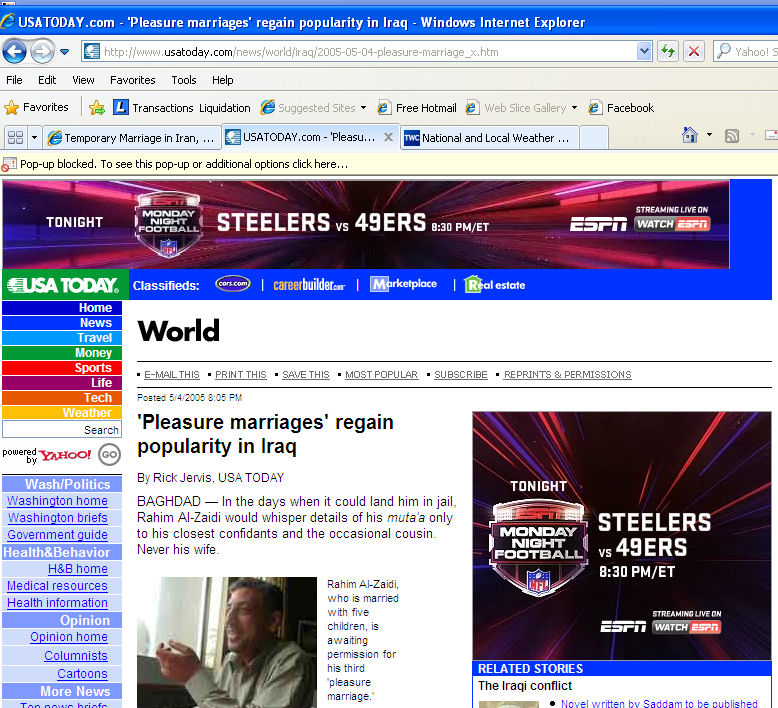Click the red Stop loading icon
778x708 pixels.
pos(694,51)
